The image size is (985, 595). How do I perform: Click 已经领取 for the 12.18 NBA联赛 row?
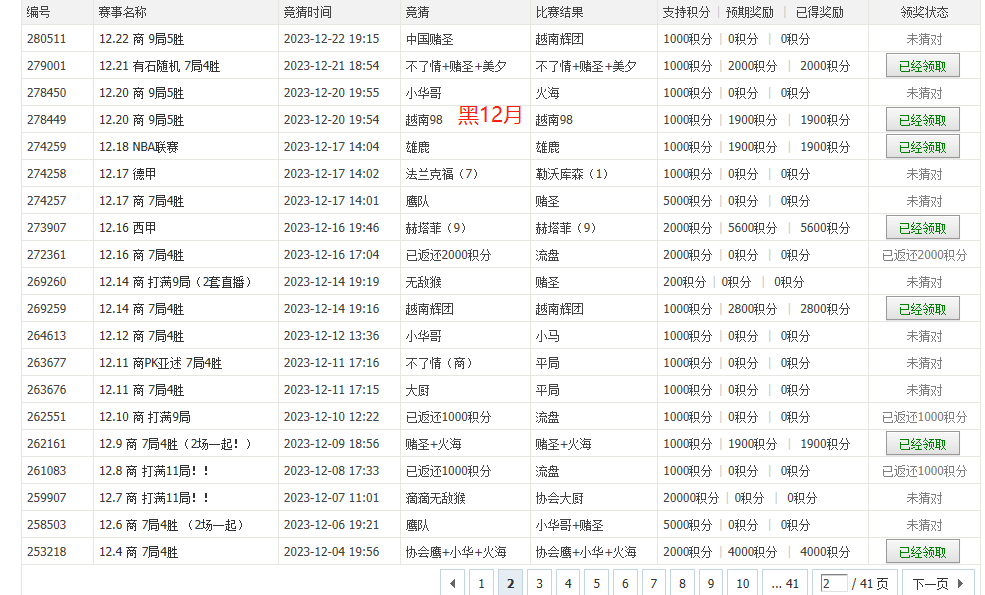pyautogui.click(x=921, y=146)
